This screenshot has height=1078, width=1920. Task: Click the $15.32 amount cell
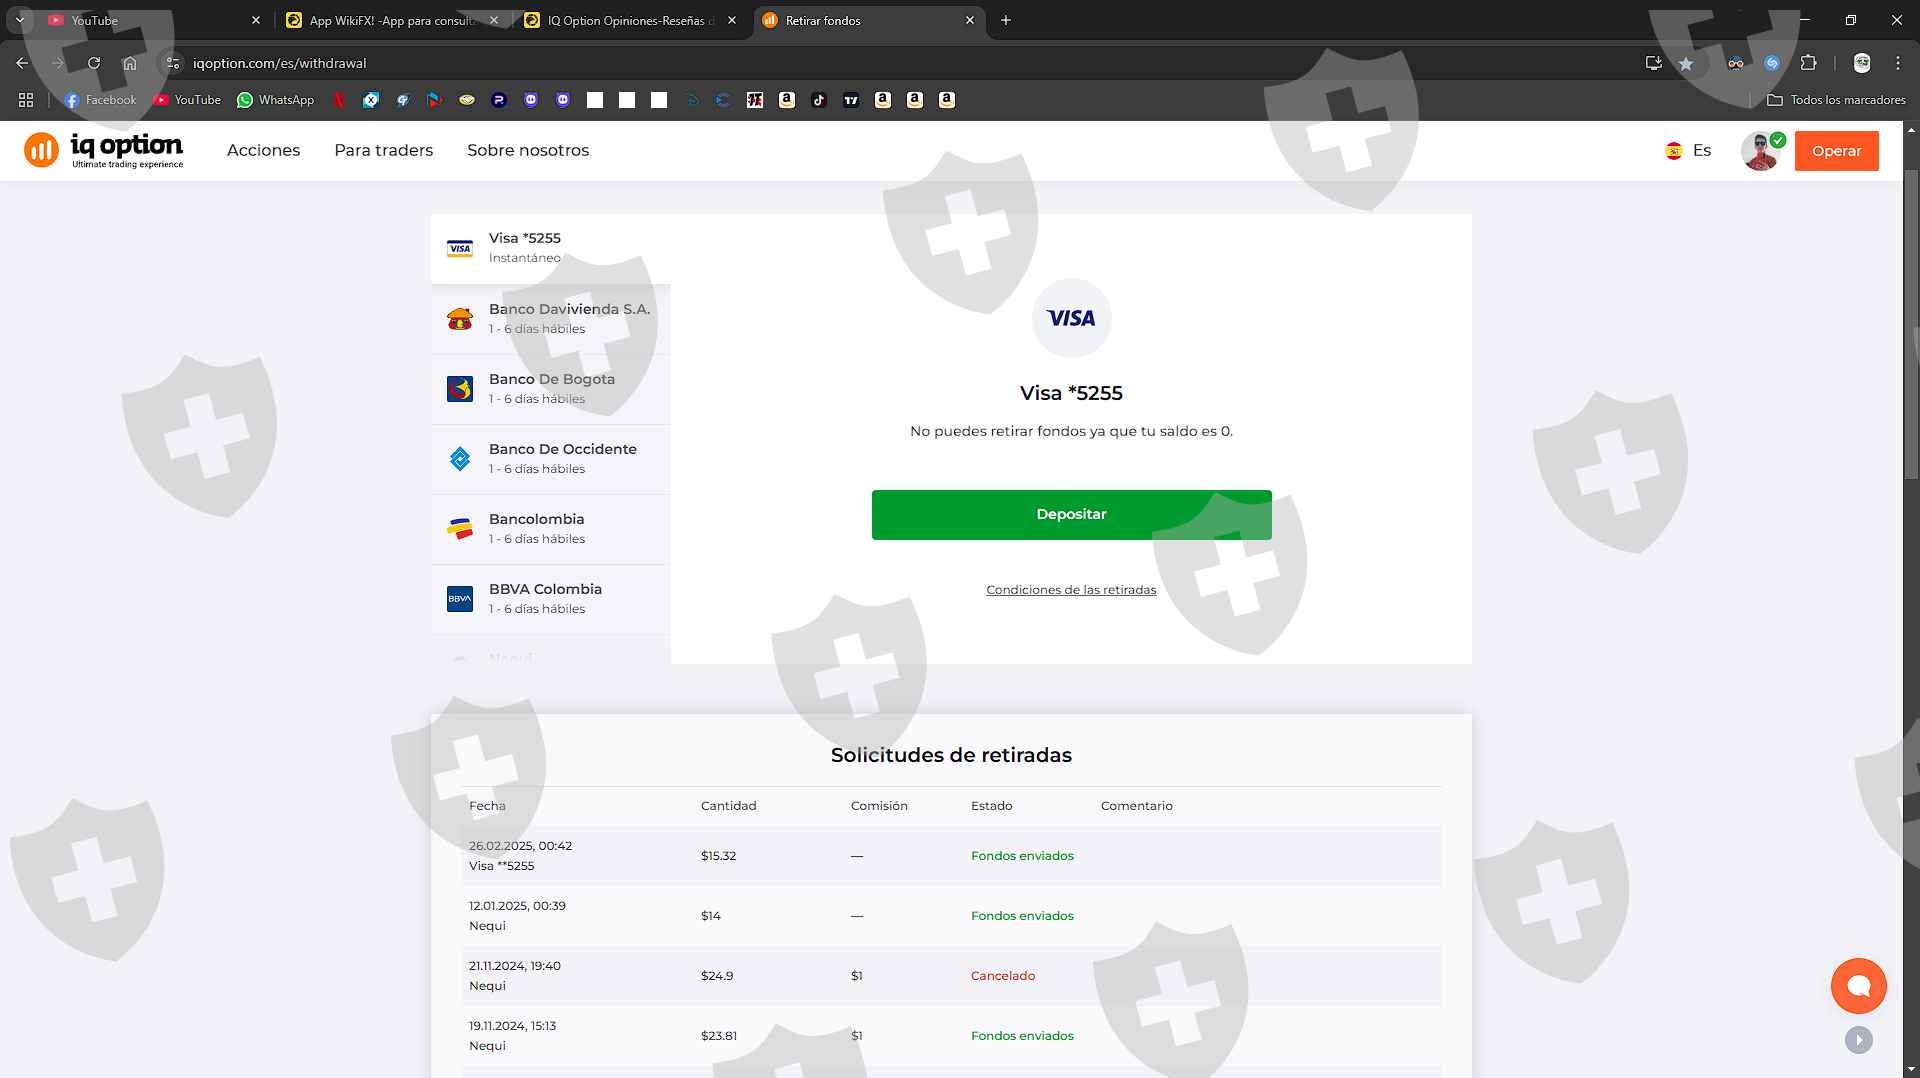tap(718, 856)
